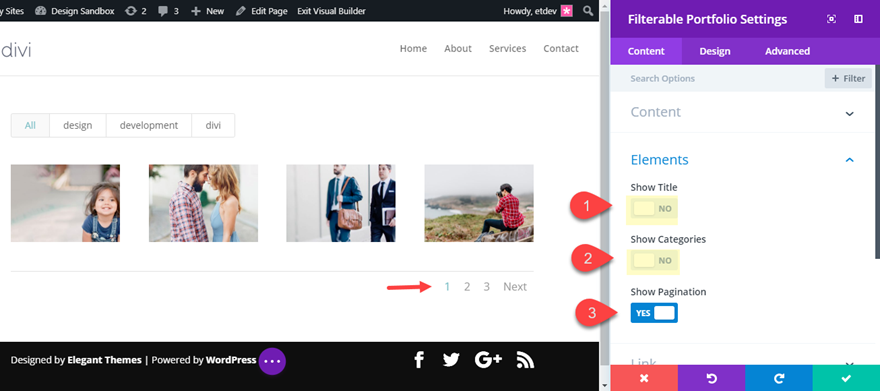The height and width of the screenshot is (391, 880).
Task: Open the comments bubble icon showing 3
Action: pos(163,11)
